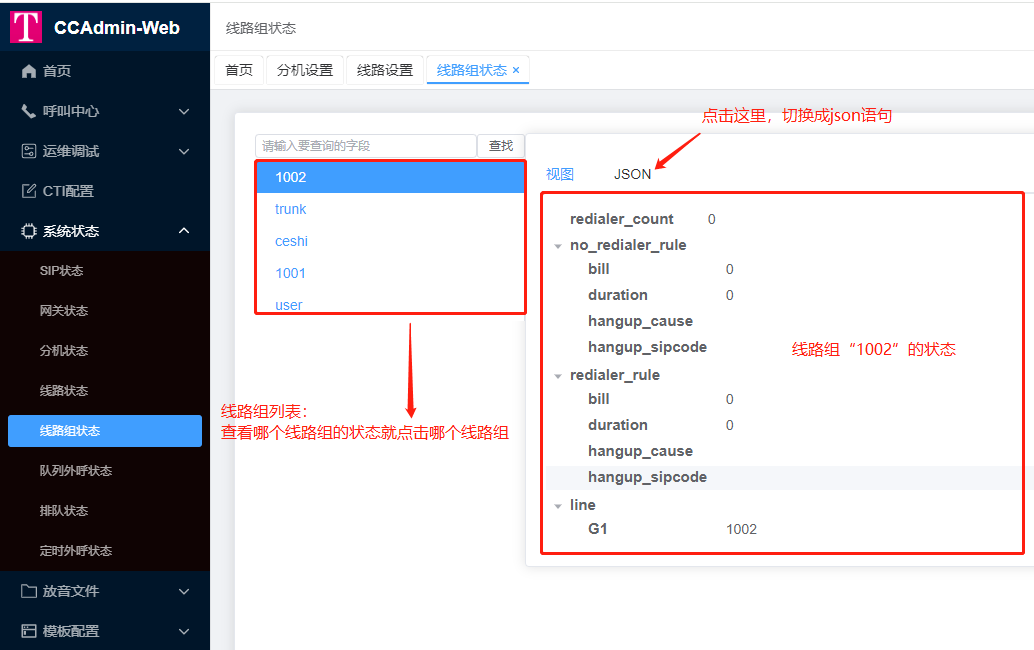
Task: Collapse the line tree node
Action: pyautogui.click(x=558, y=504)
